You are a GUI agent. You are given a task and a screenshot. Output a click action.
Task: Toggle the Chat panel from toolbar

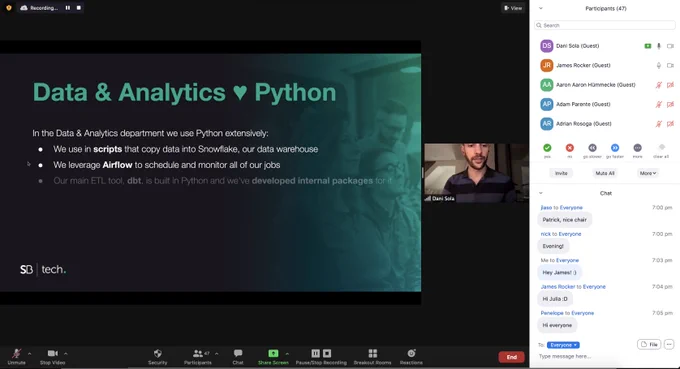(238, 353)
